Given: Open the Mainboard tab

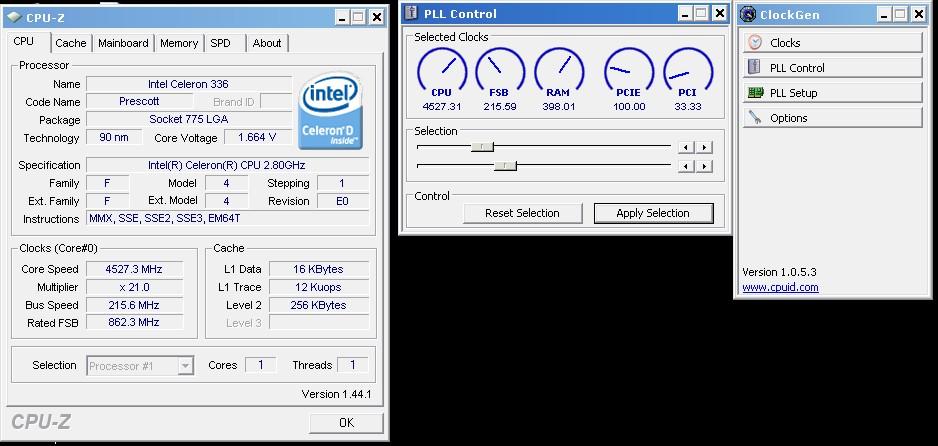Looking at the screenshot, I should coord(123,43).
